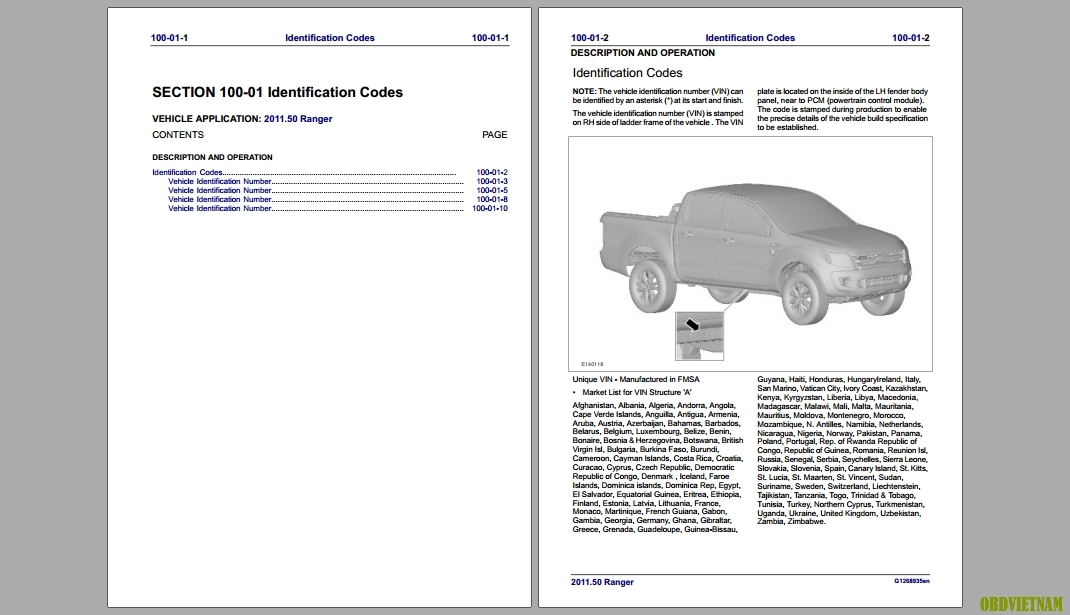
Task: Click the 2011.50 Ranger footer text
Action: click(603, 582)
